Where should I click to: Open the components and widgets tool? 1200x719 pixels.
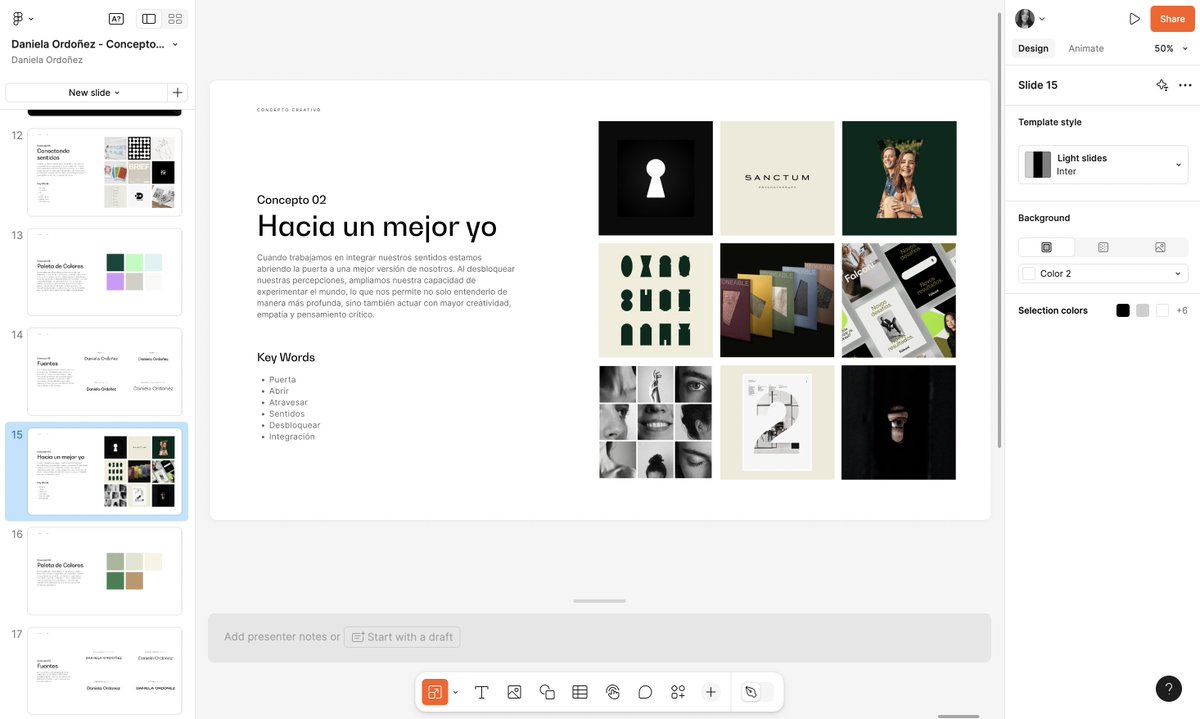tap(678, 692)
